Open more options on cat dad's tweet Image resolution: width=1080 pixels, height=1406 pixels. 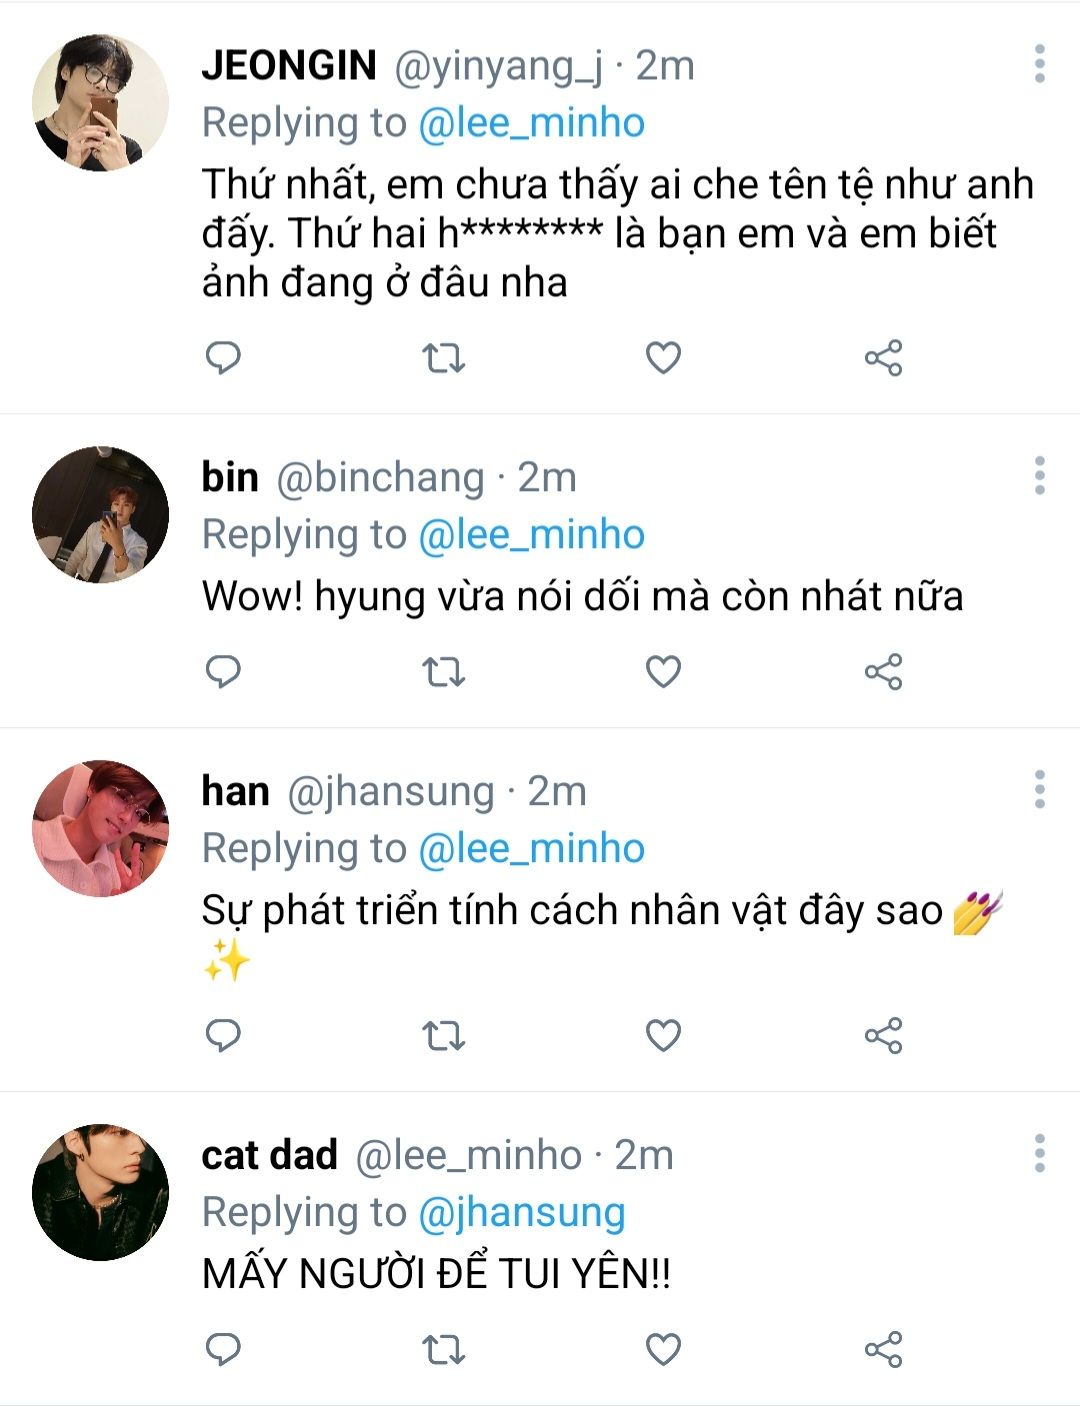[1040, 1154]
